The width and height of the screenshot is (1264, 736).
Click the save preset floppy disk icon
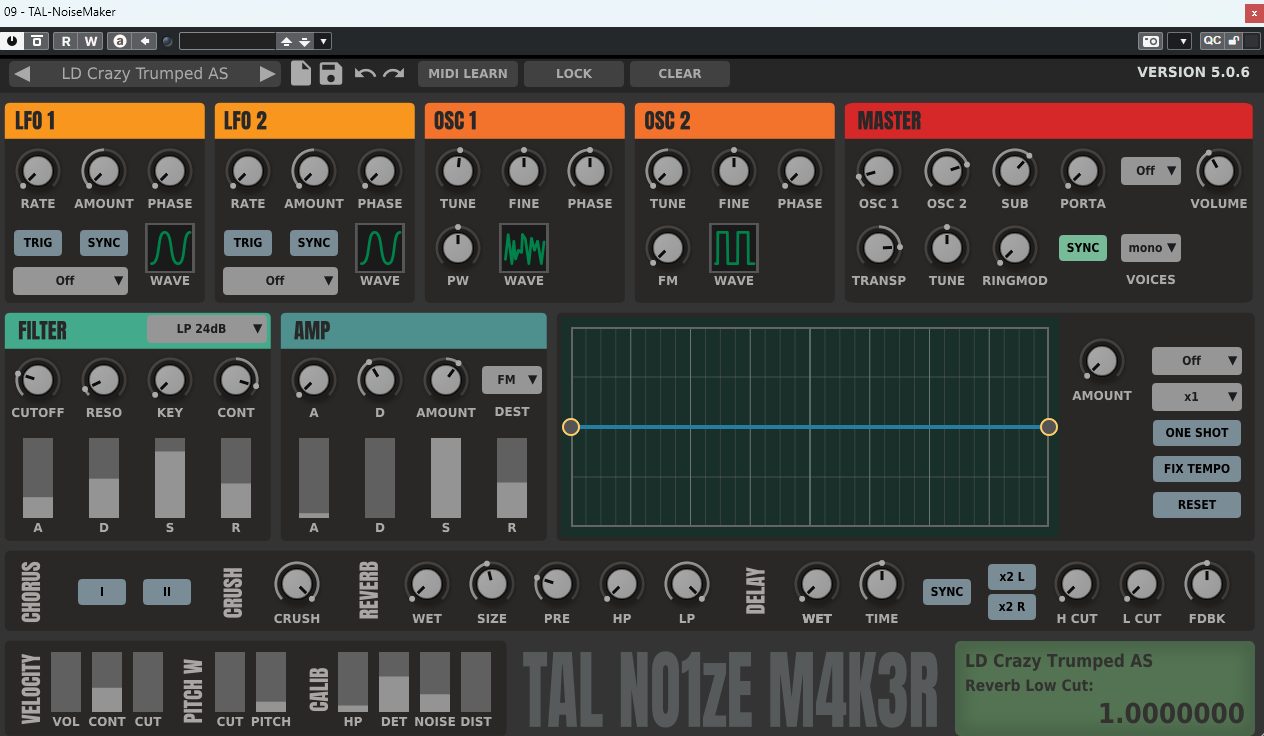tap(331, 73)
